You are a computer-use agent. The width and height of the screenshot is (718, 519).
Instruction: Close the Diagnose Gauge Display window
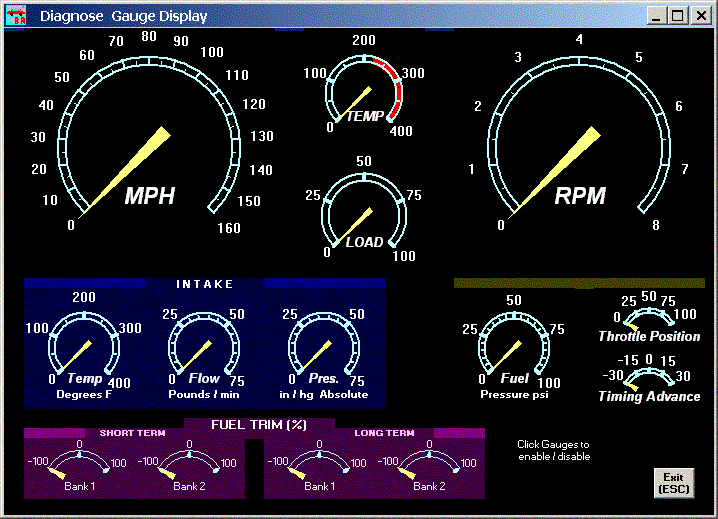pyautogui.click(x=699, y=16)
